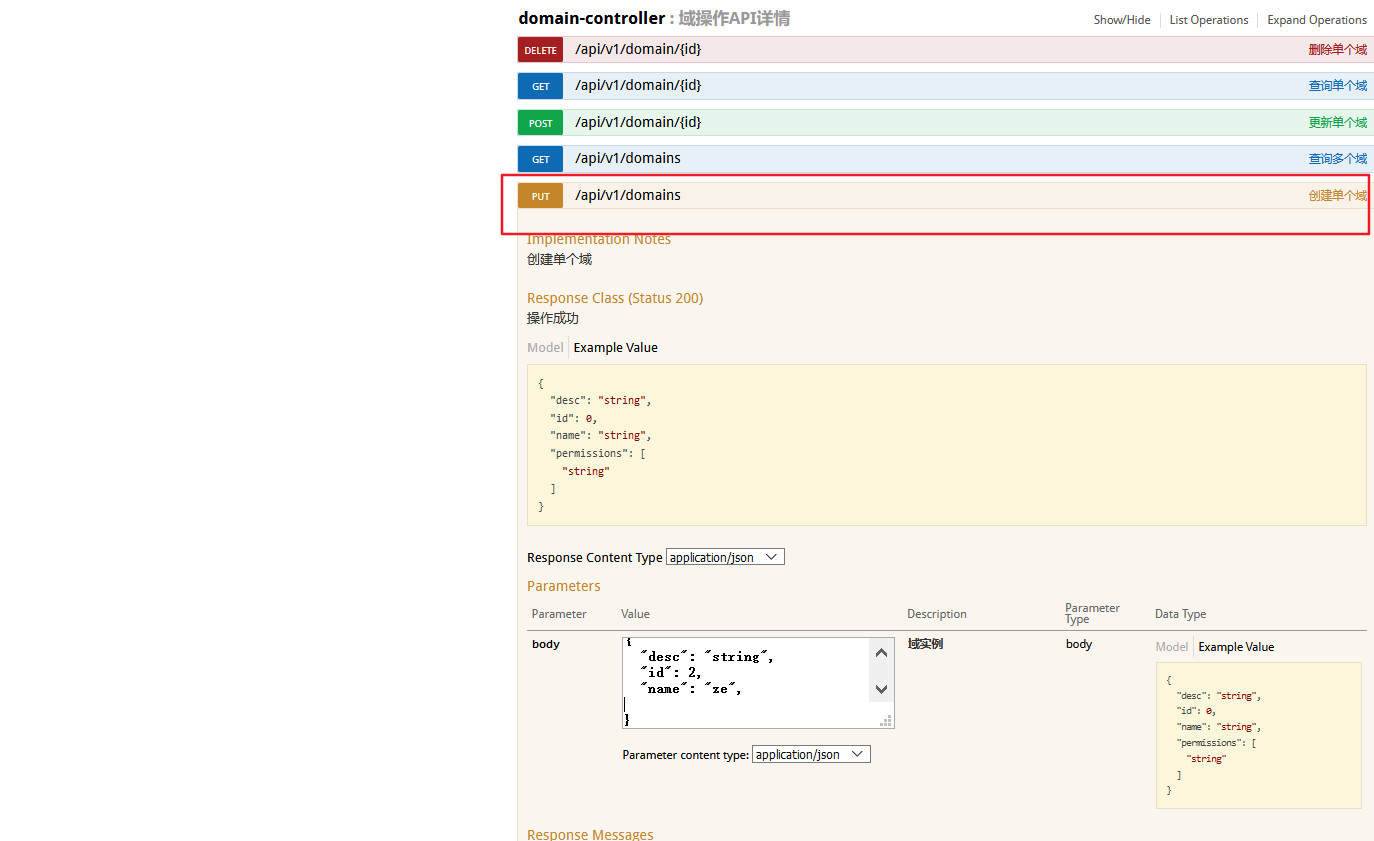The width and height of the screenshot is (1374, 841).
Task: Click the List Operations link
Action: click(1208, 20)
